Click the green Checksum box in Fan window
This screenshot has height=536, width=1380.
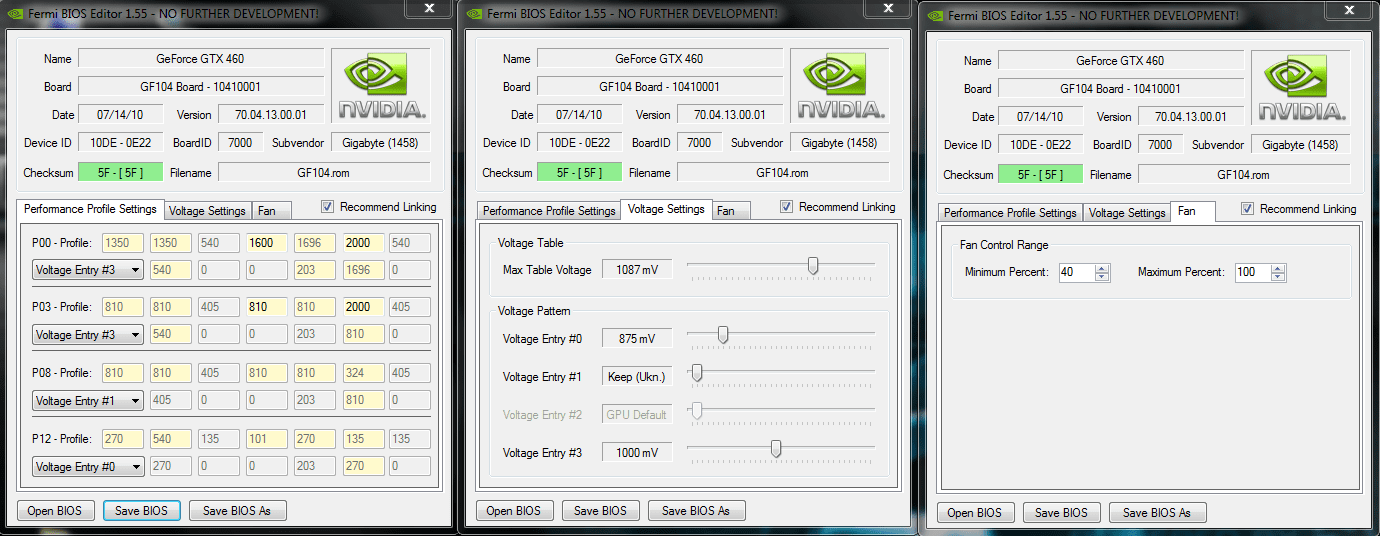(1040, 174)
